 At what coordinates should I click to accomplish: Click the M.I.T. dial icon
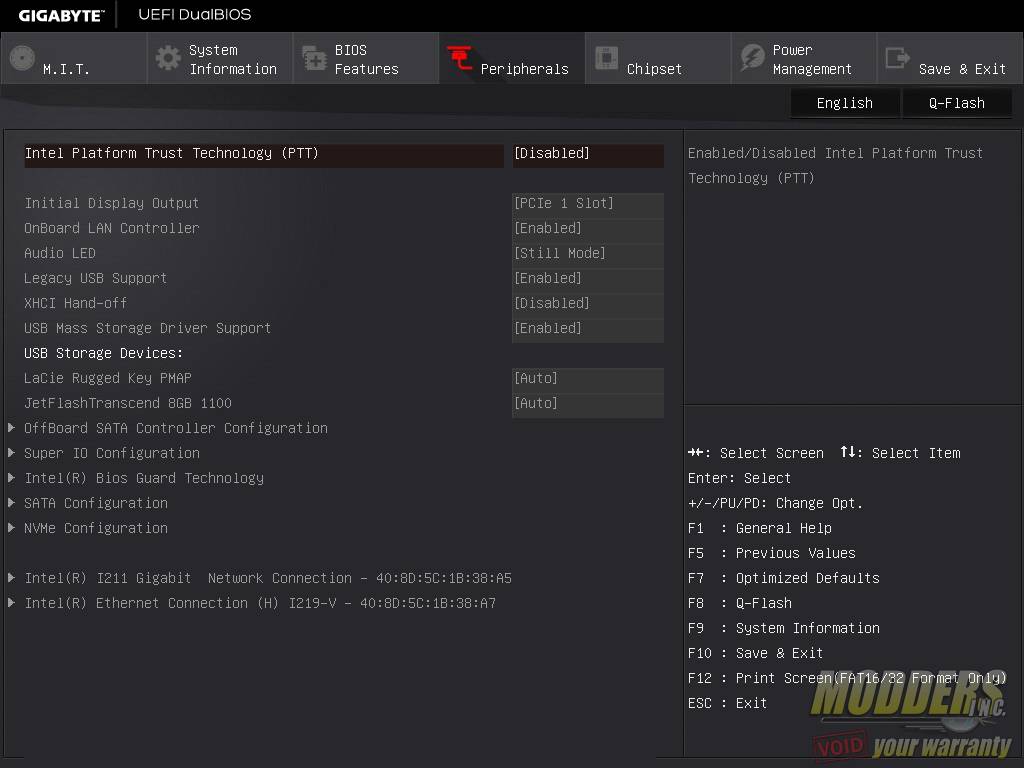[22, 59]
